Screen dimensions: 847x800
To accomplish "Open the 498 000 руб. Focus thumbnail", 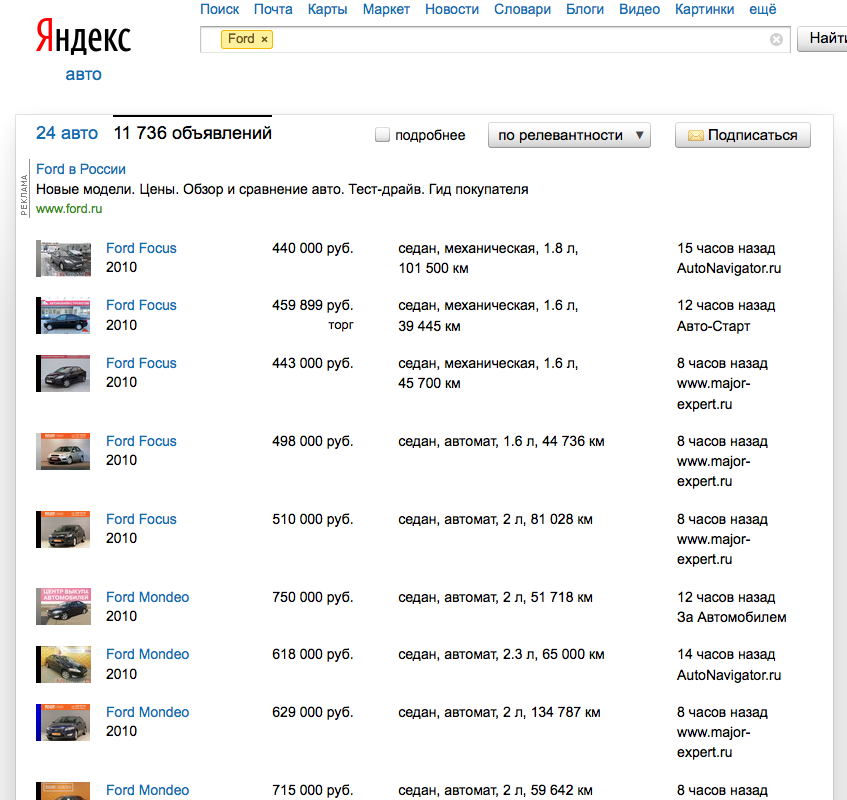I will pos(63,451).
